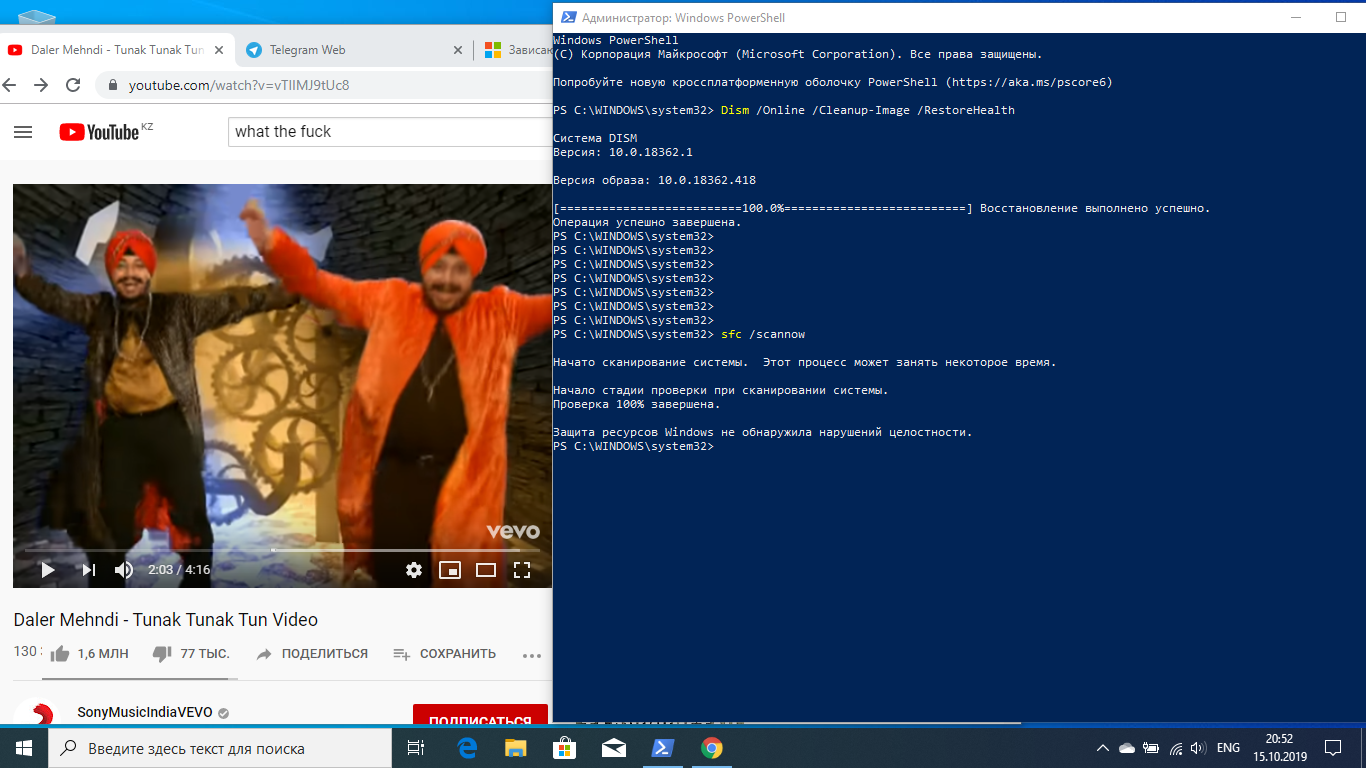Reload the page in Chrome

click(x=73, y=85)
